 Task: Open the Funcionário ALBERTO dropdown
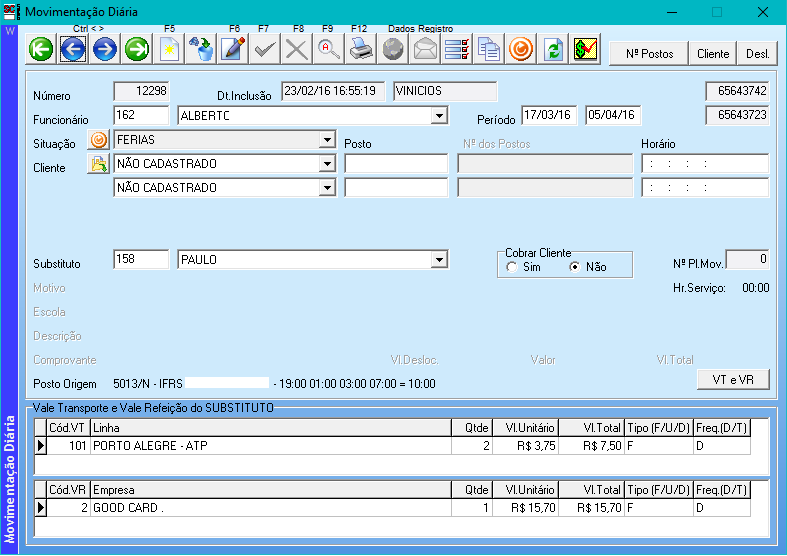439,116
